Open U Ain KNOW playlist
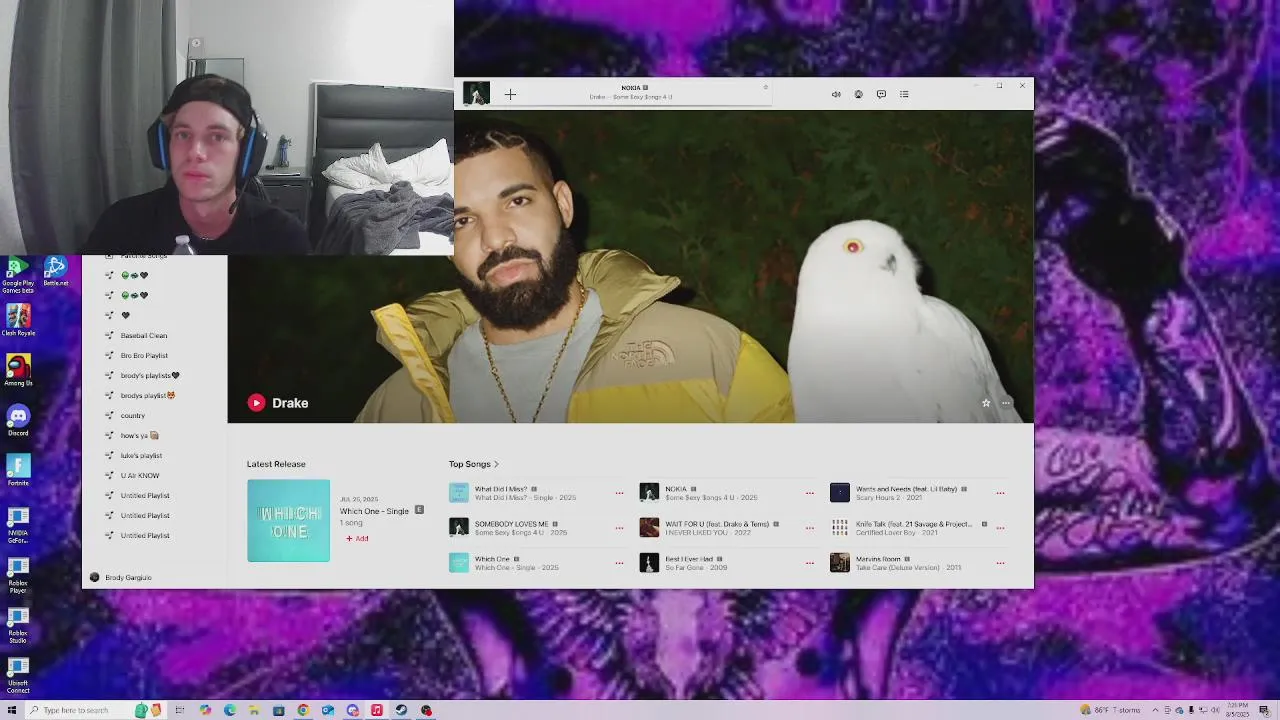This screenshot has width=1280, height=720. (x=140, y=476)
